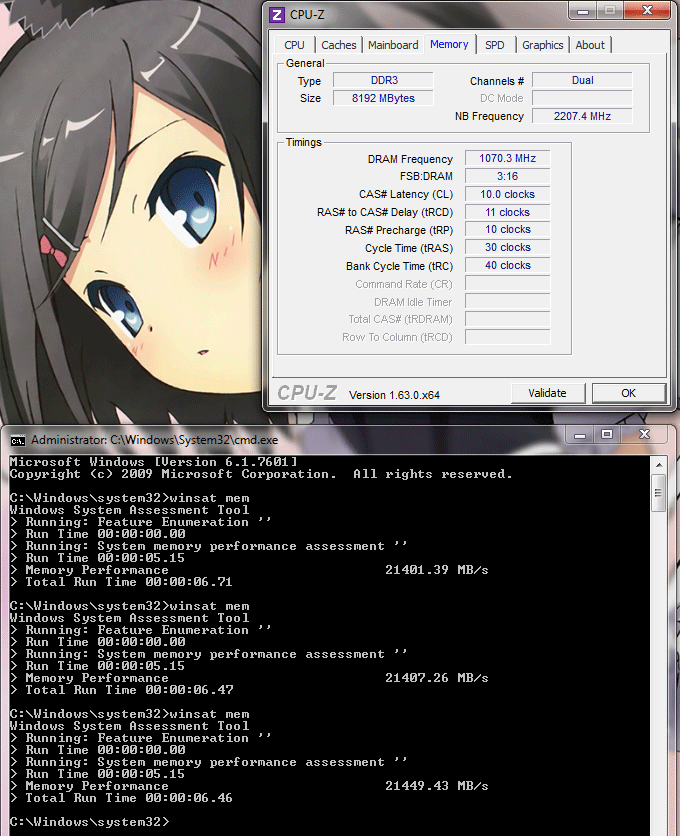
Task: Click the Size field showing 8192 MBytes
Action: [383, 98]
